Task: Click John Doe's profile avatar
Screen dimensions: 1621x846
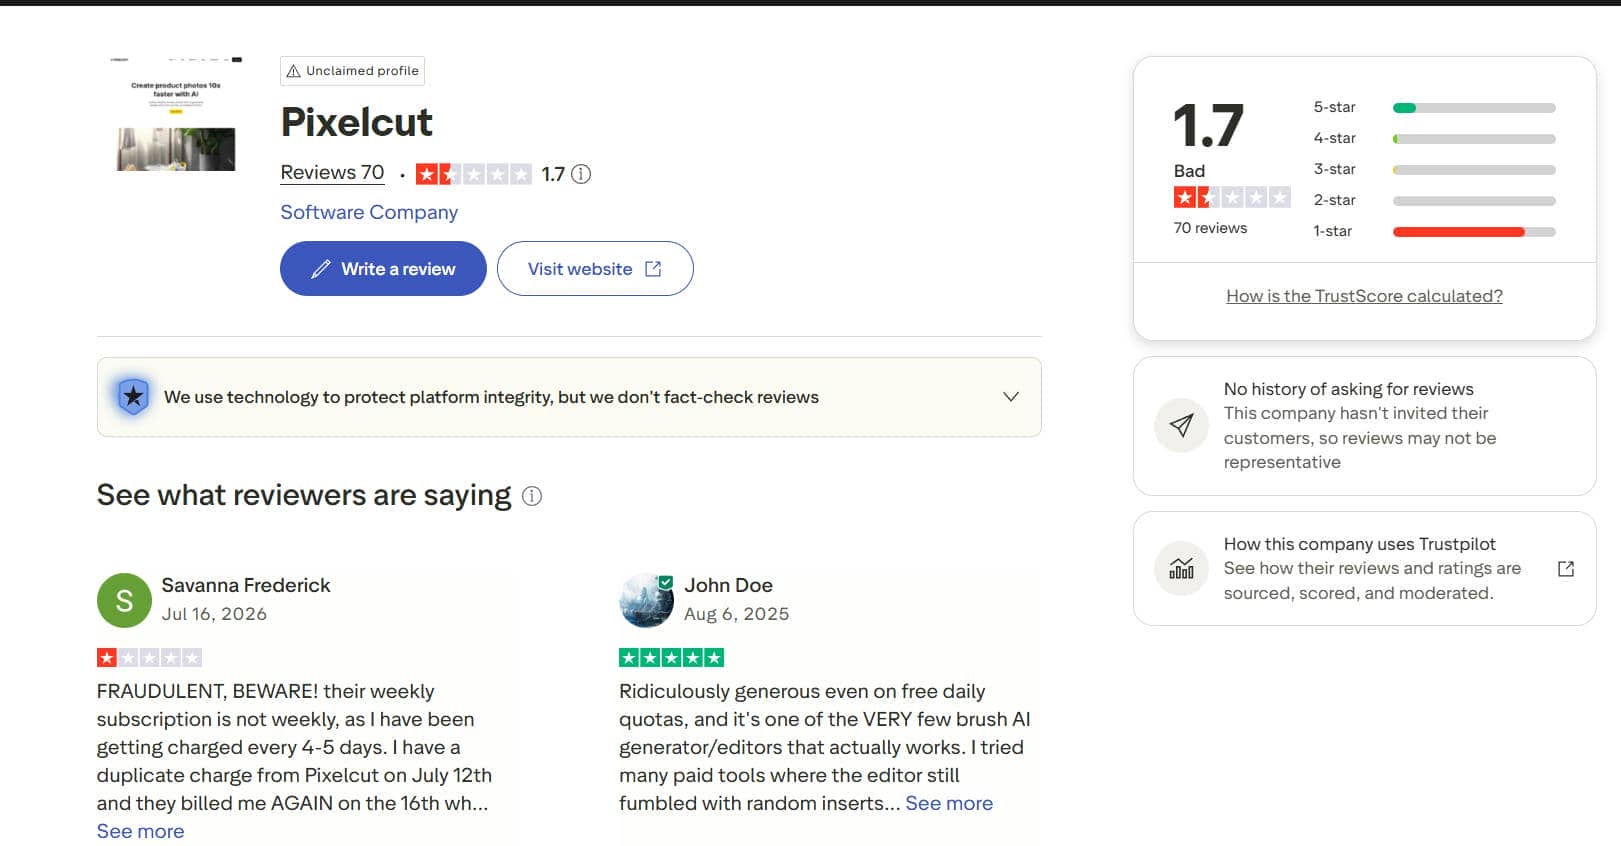Action: tap(646, 600)
